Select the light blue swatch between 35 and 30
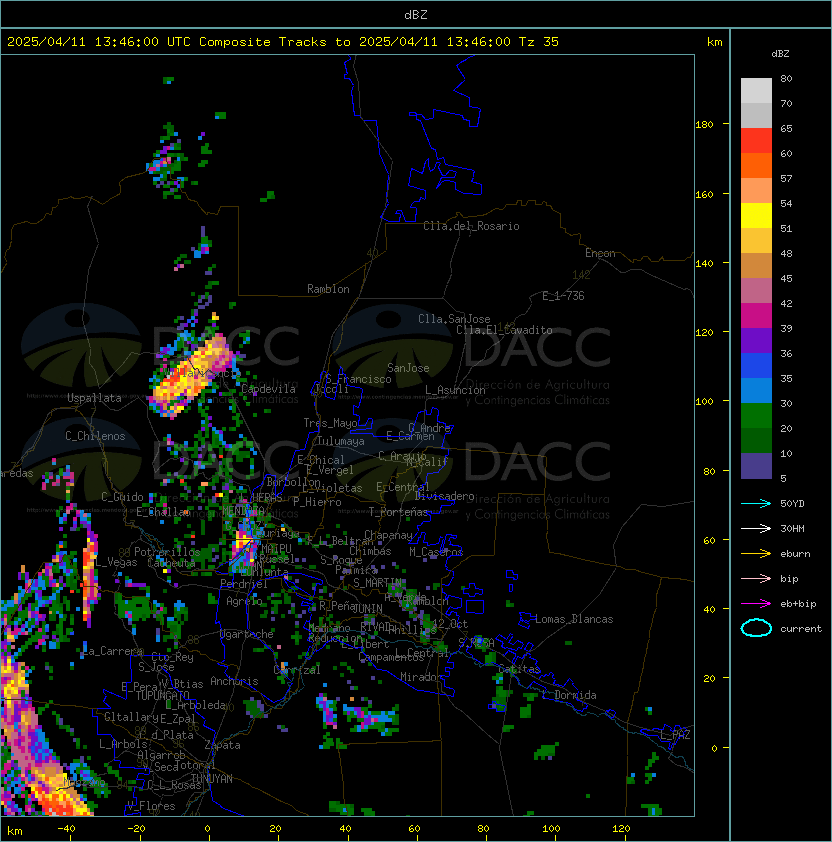Viewport: 832px width, 842px height. coord(756,390)
